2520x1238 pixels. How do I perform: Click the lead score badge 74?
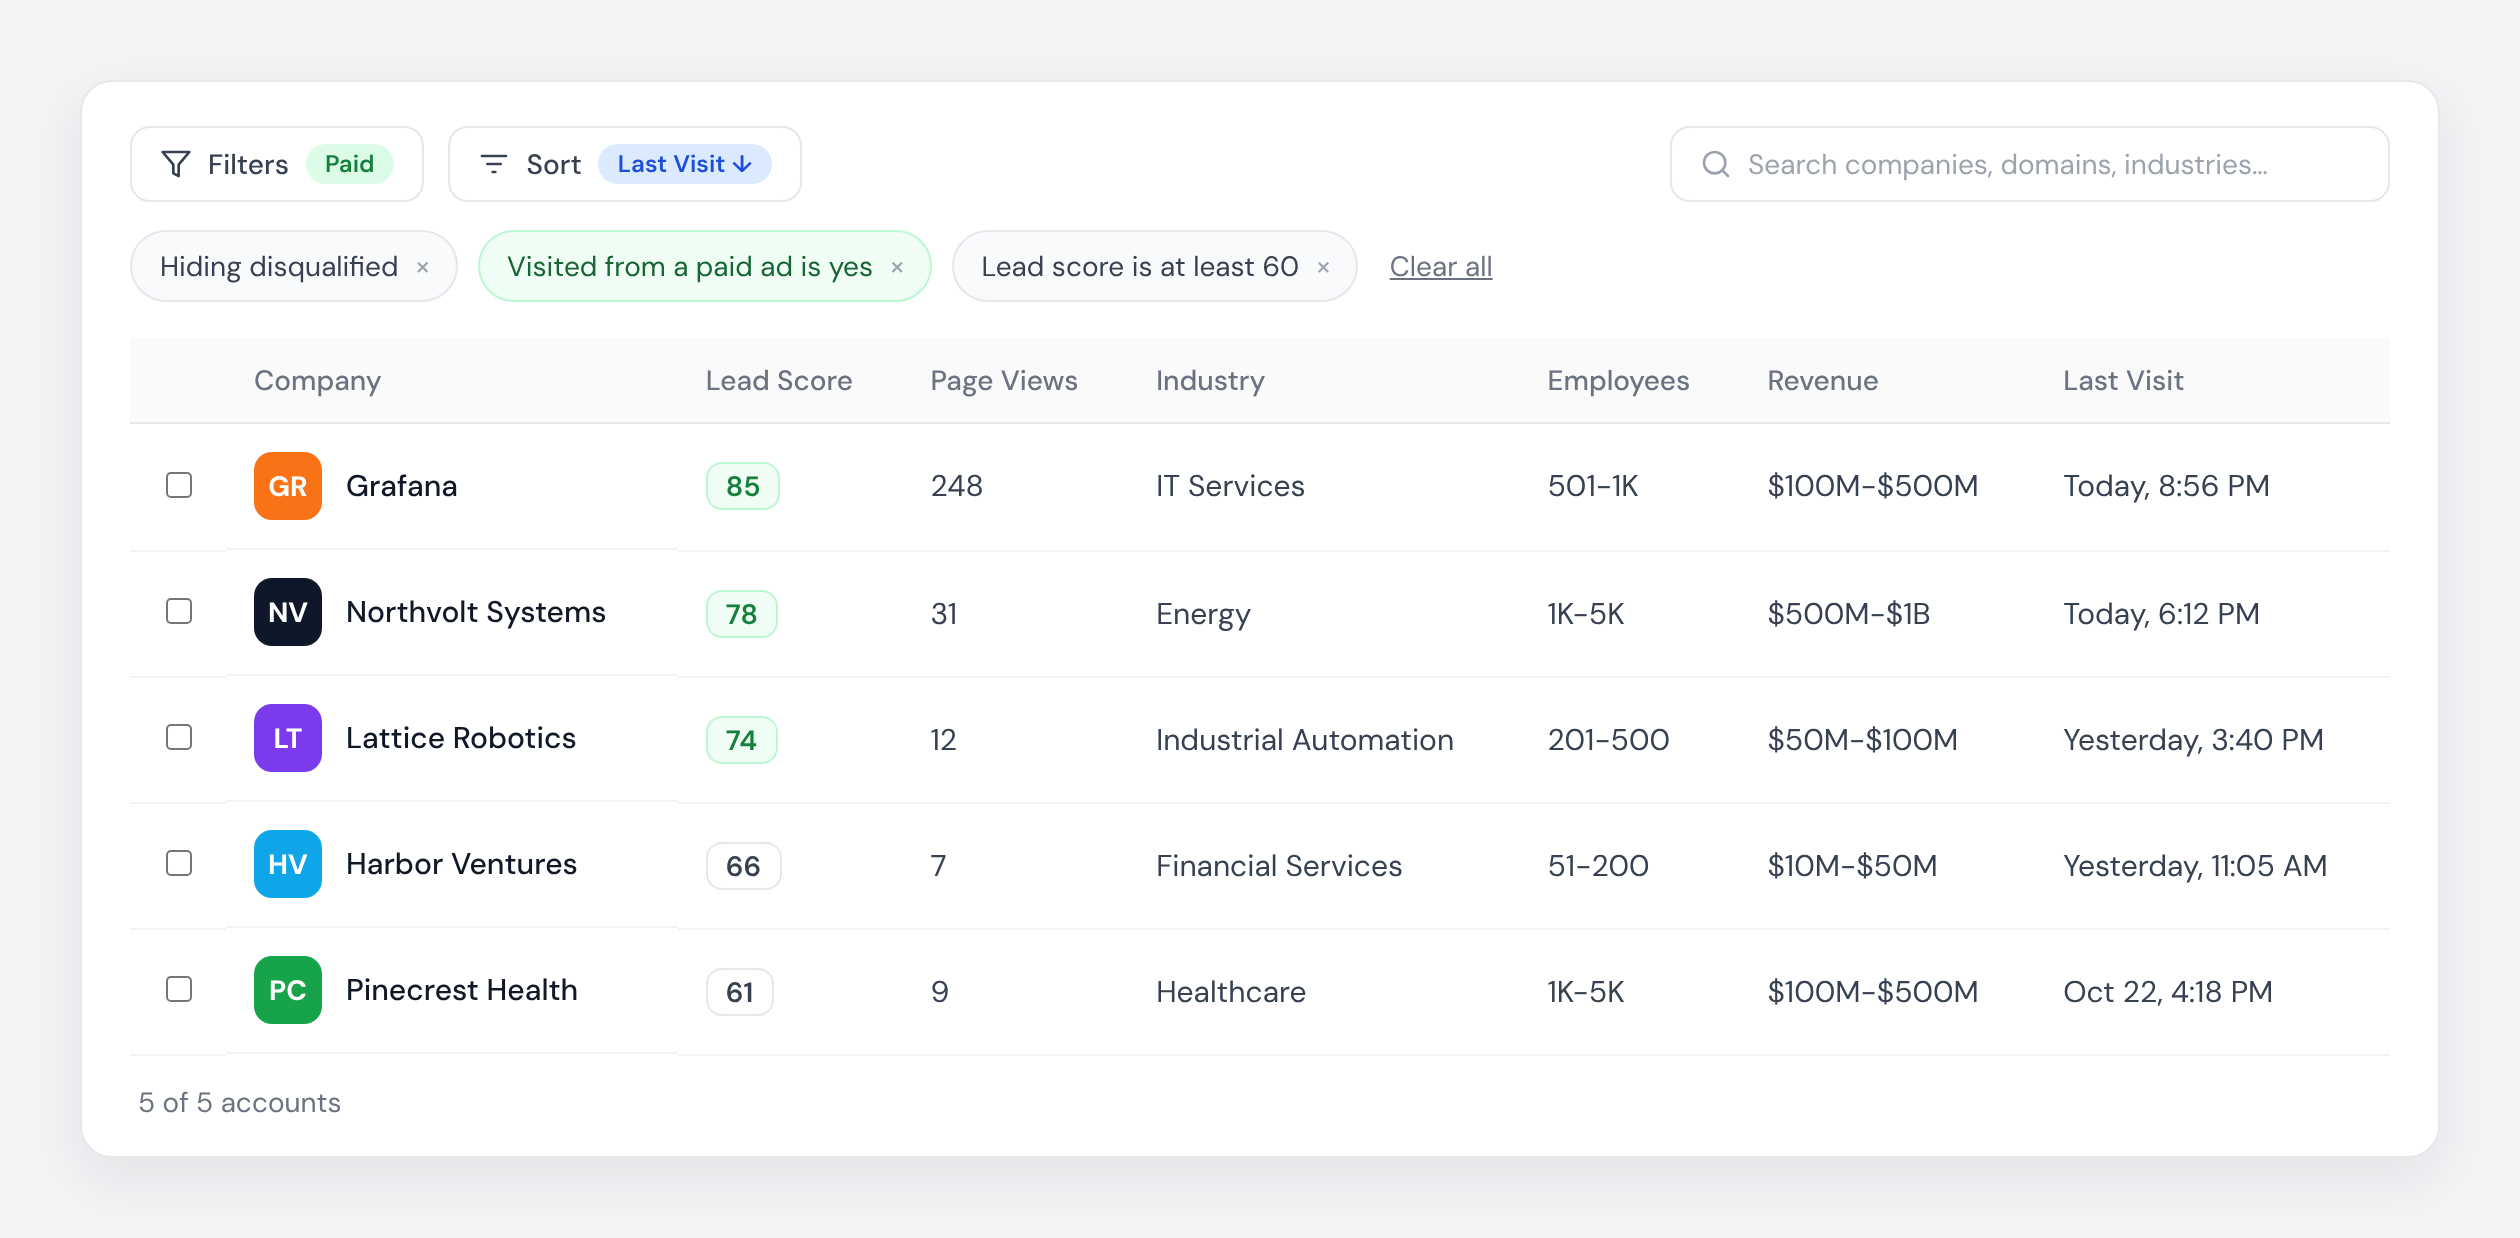(x=742, y=740)
